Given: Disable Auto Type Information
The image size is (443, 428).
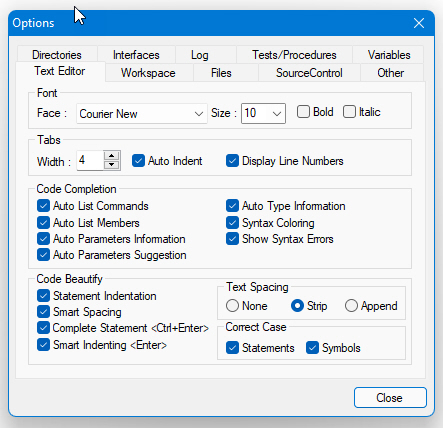Looking at the screenshot, I should pos(232,206).
